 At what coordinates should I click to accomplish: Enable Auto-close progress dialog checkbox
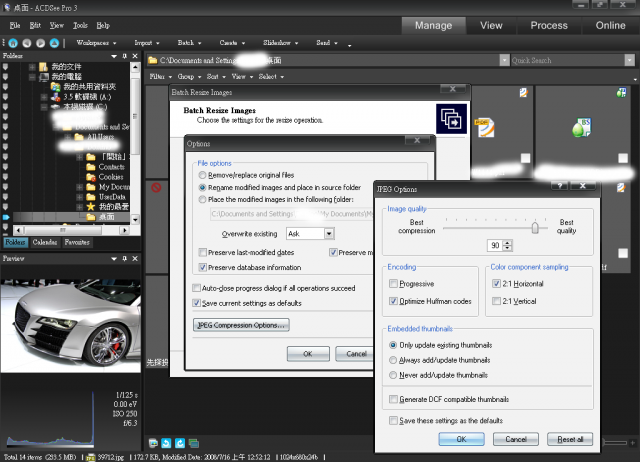pos(196,288)
